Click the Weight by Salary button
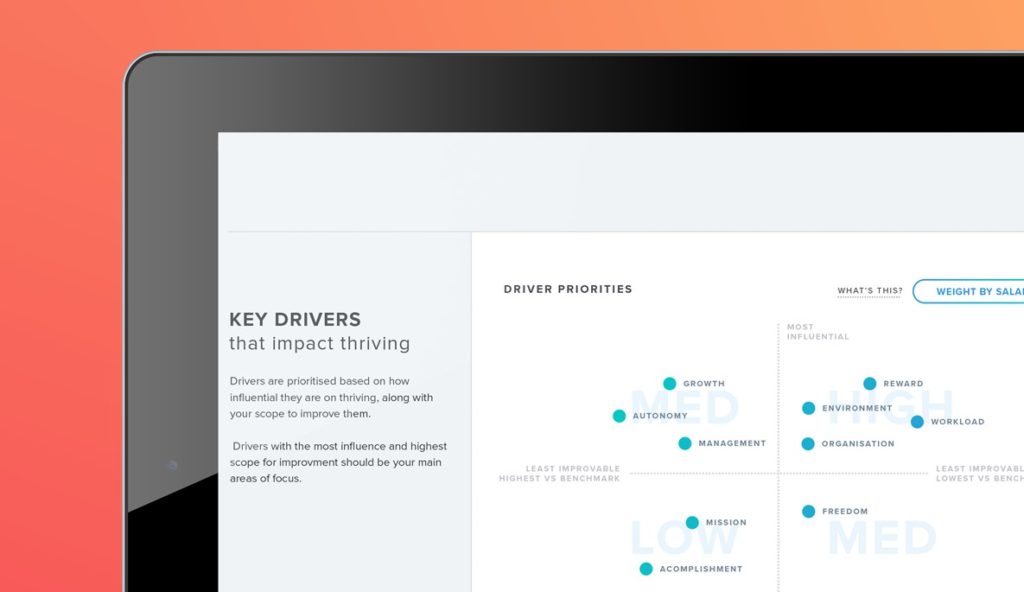1024x592 pixels. [968, 291]
